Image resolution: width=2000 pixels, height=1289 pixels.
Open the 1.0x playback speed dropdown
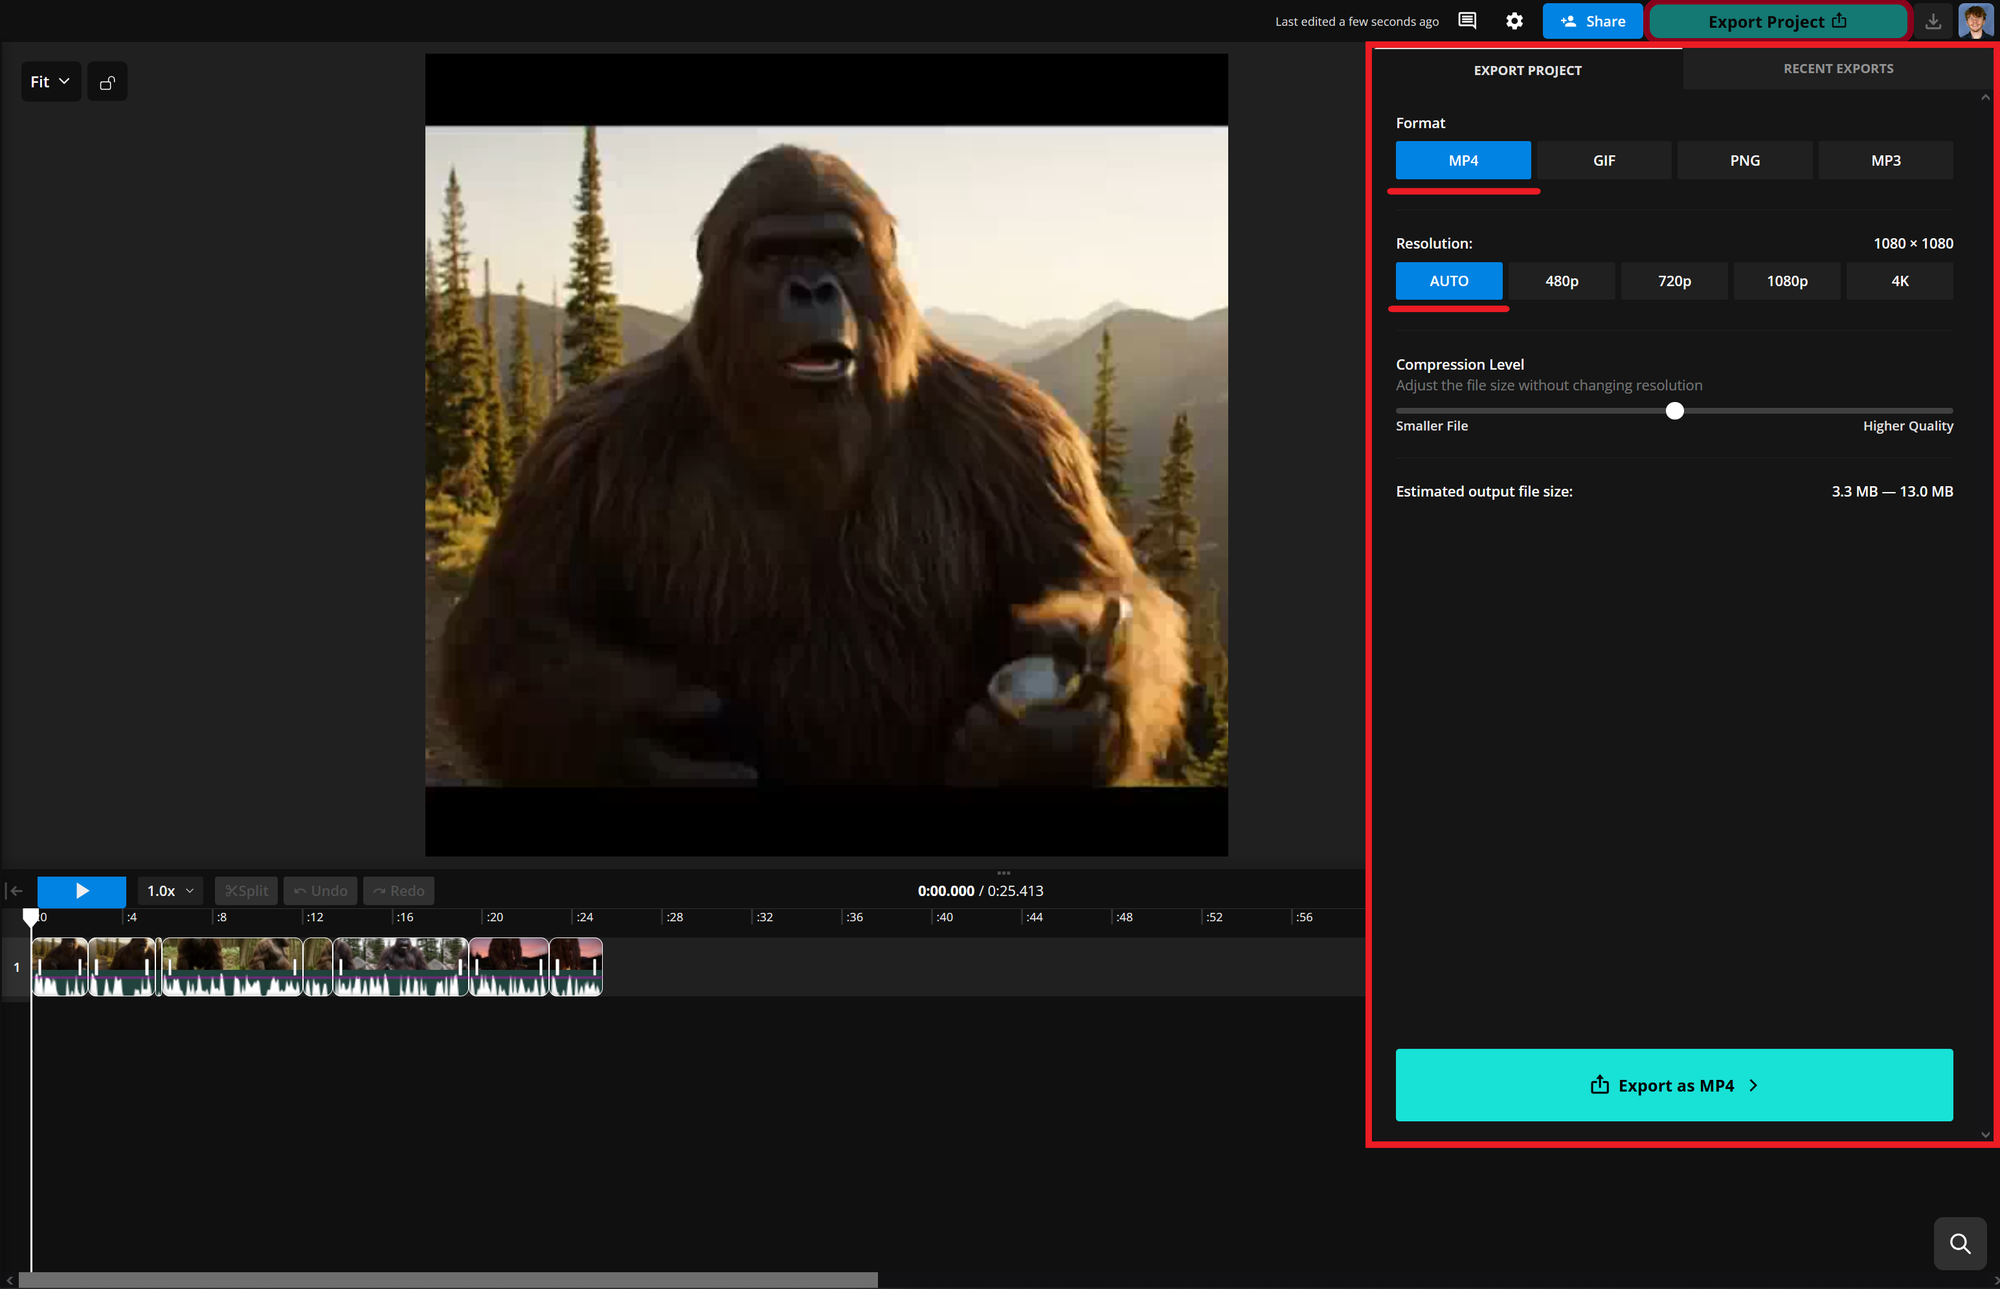169,890
